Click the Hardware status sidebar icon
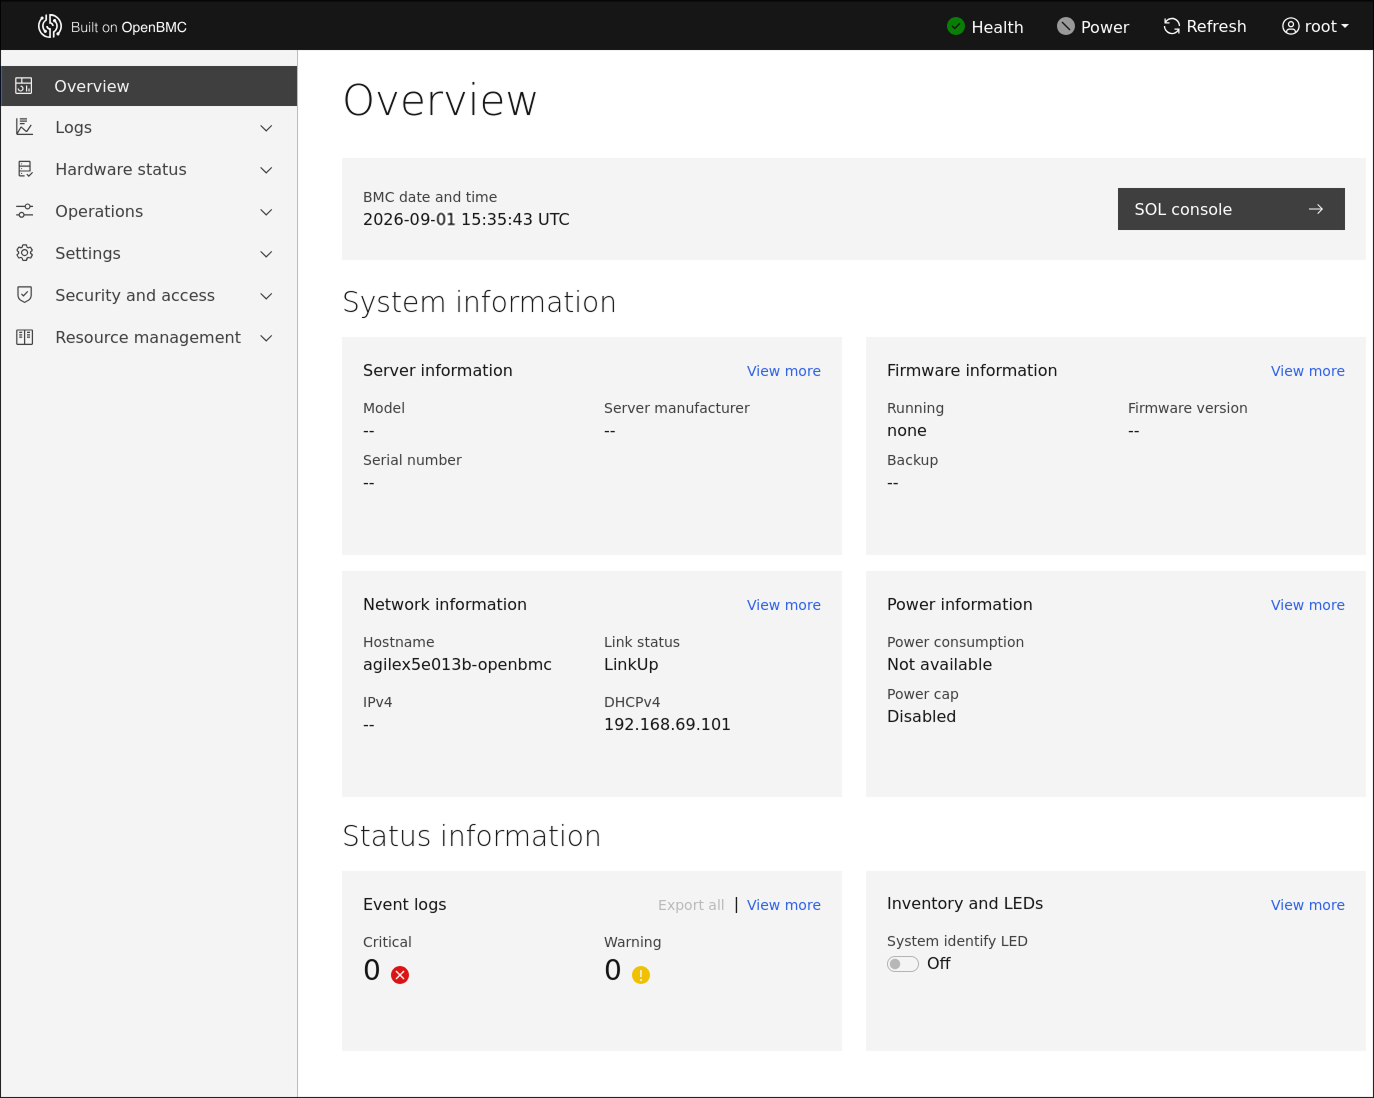The image size is (1374, 1098). click(x=25, y=169)
